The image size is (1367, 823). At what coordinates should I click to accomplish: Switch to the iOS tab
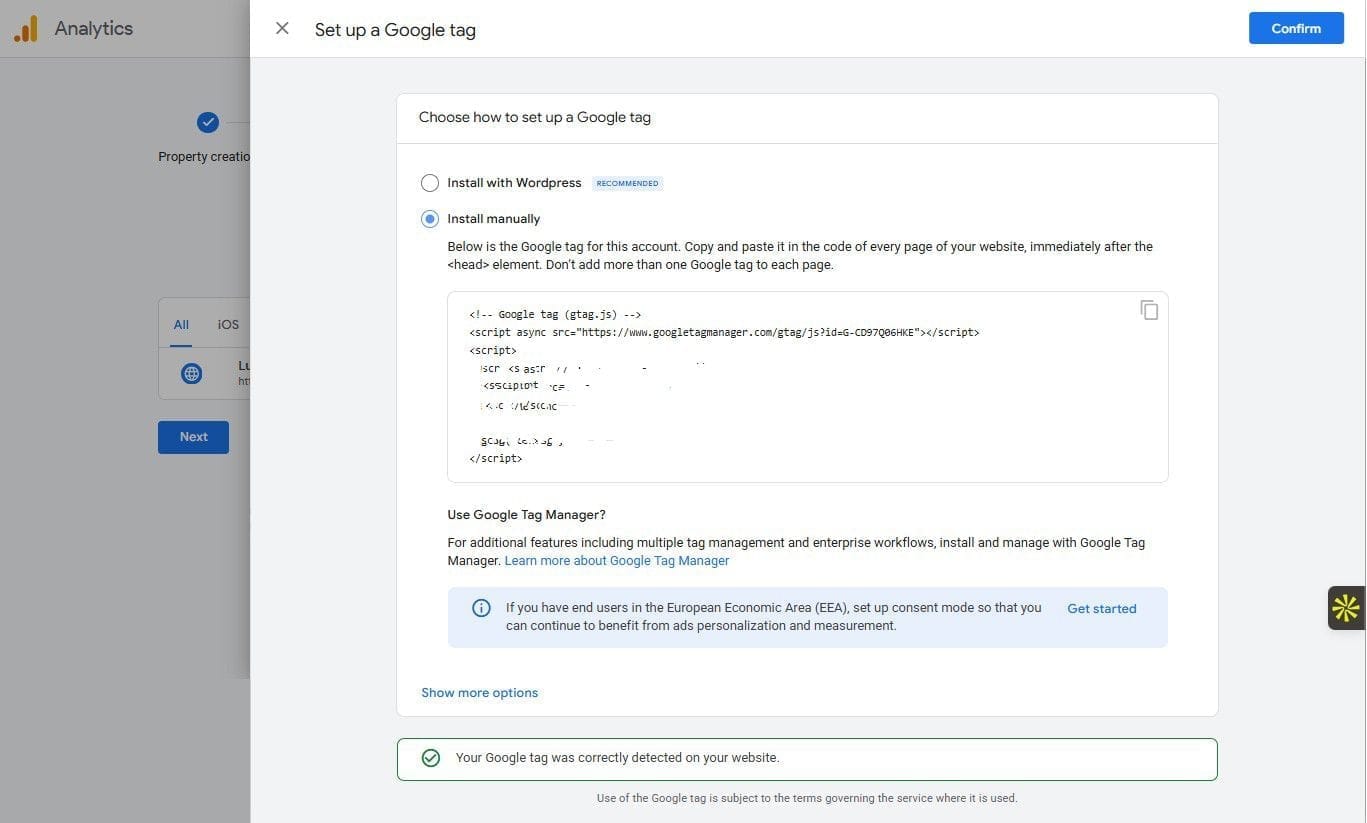coord(228,324)
